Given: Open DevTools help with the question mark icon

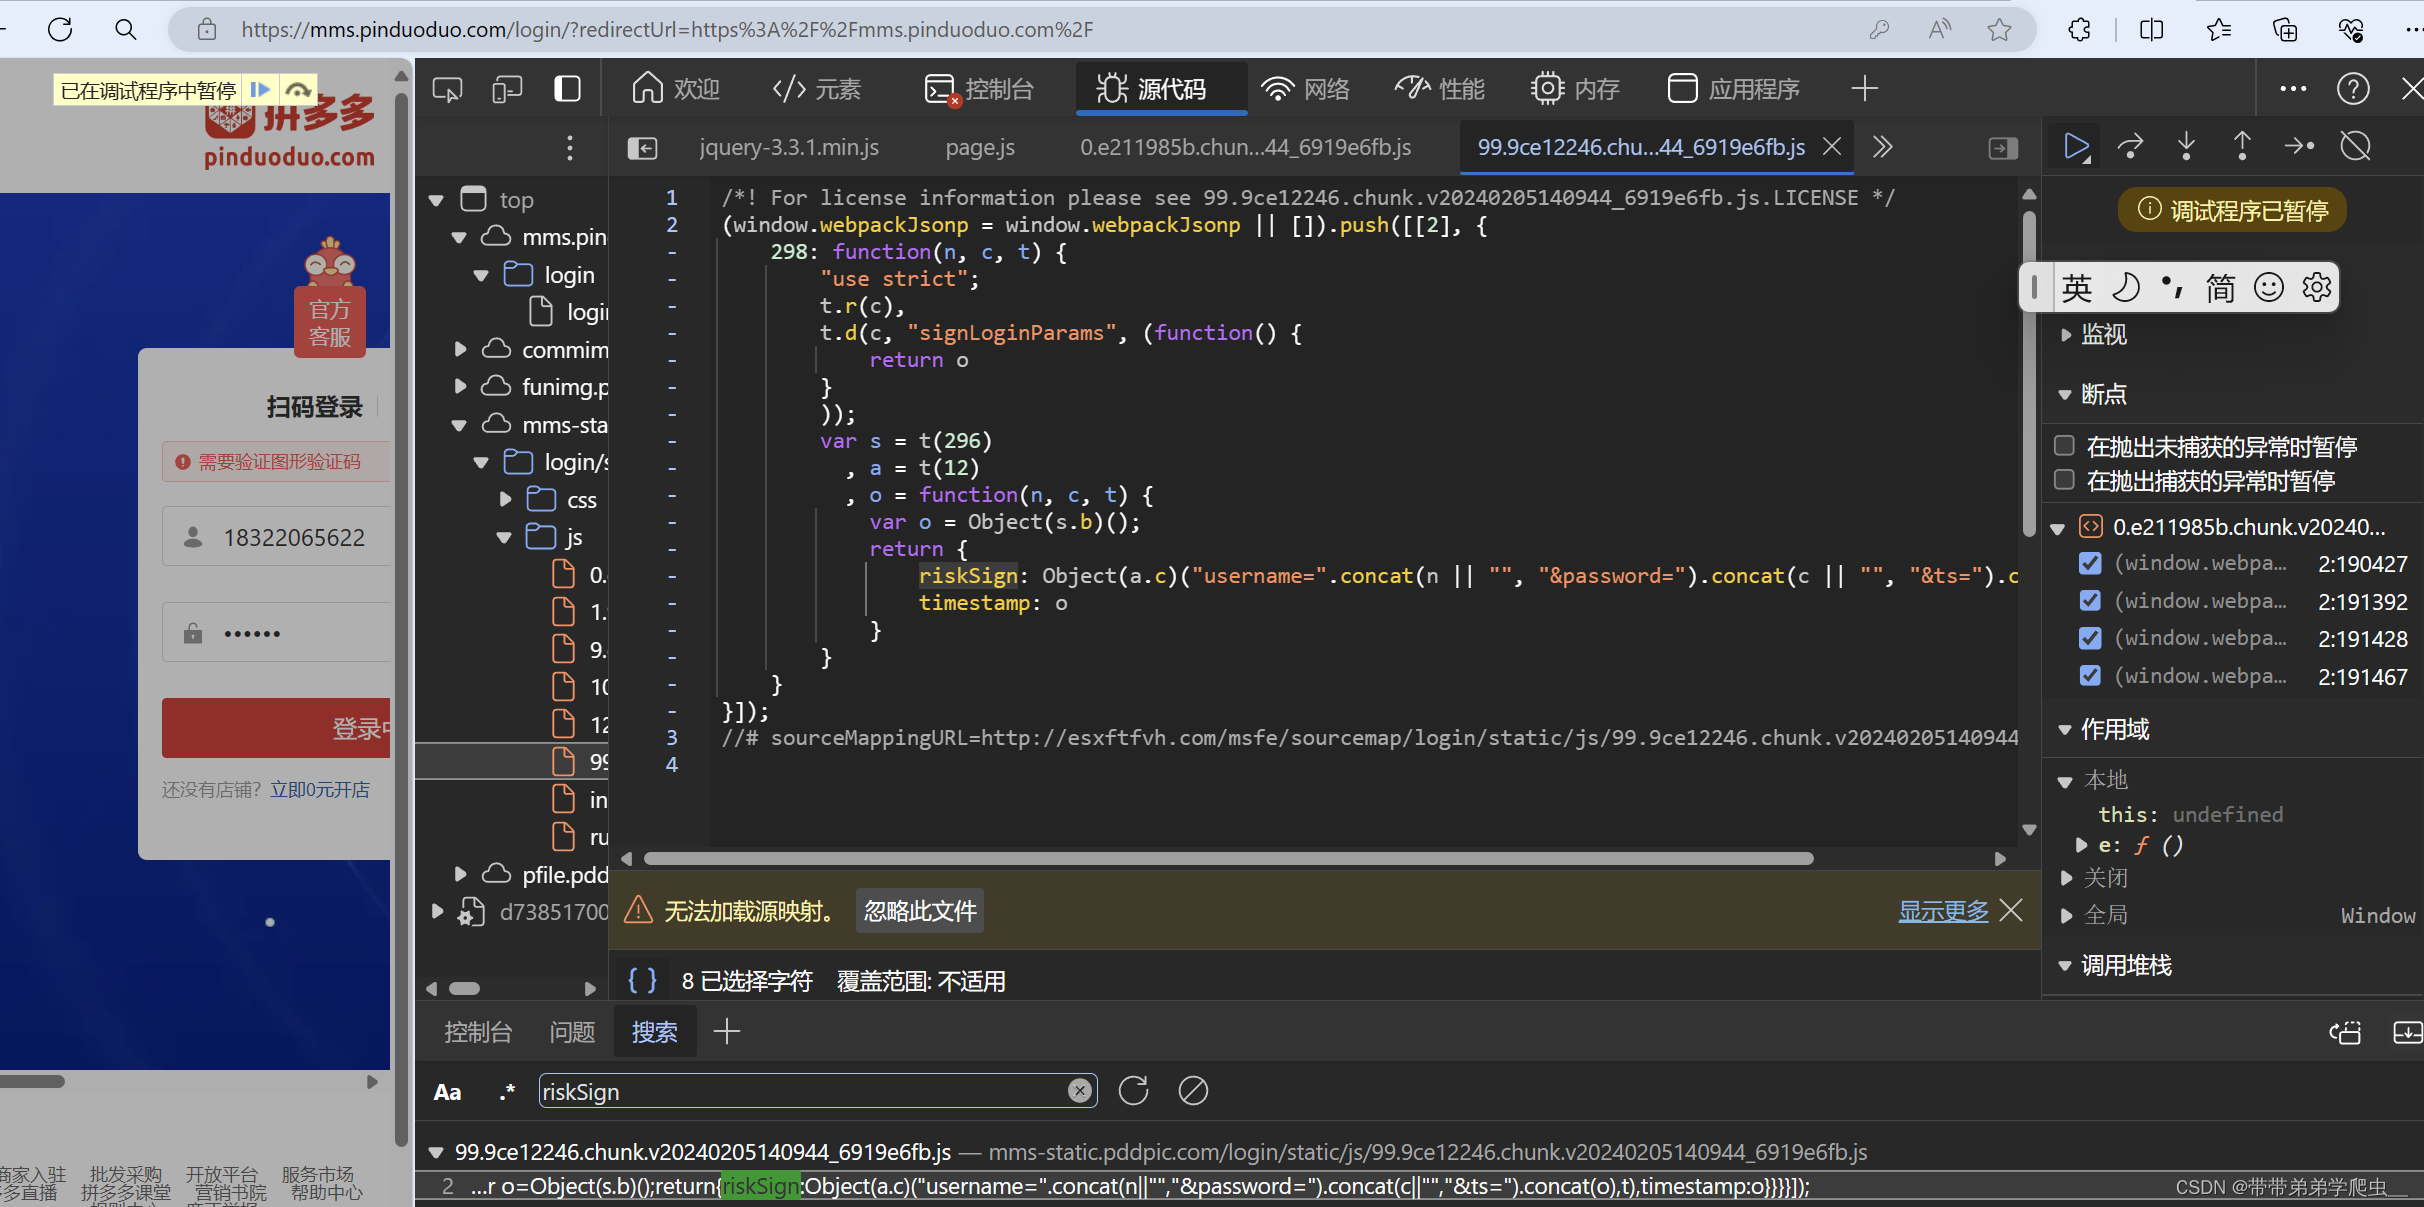Looking at the screenshot, I should pos(2354,88).
